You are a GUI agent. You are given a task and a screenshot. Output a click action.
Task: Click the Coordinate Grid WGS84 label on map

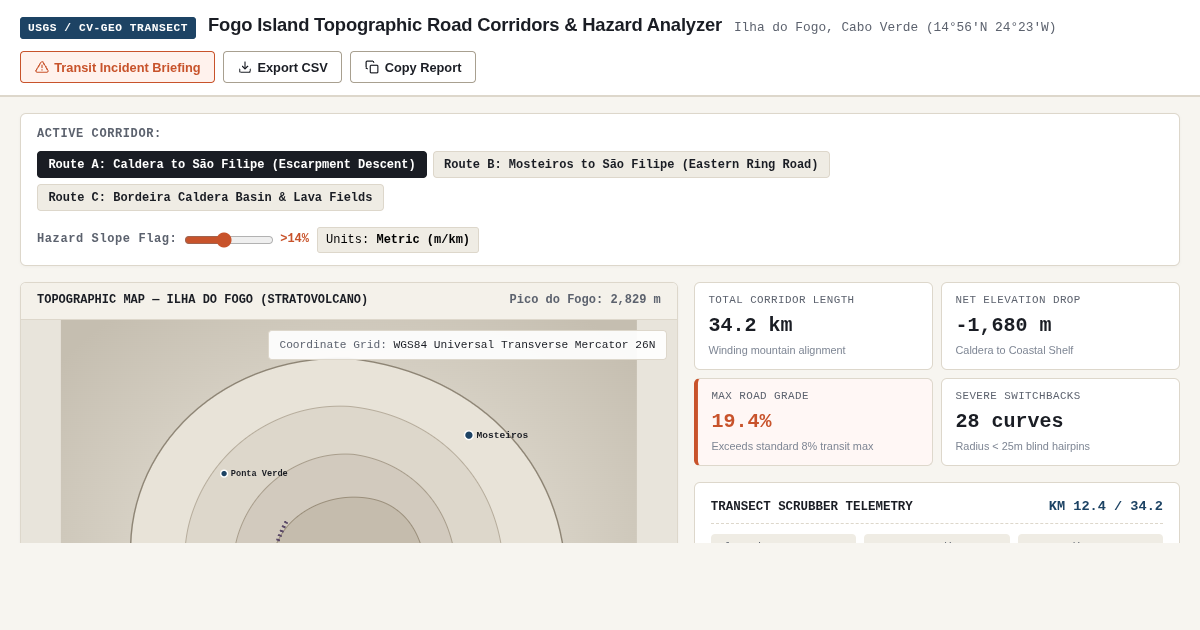point(467,345)
